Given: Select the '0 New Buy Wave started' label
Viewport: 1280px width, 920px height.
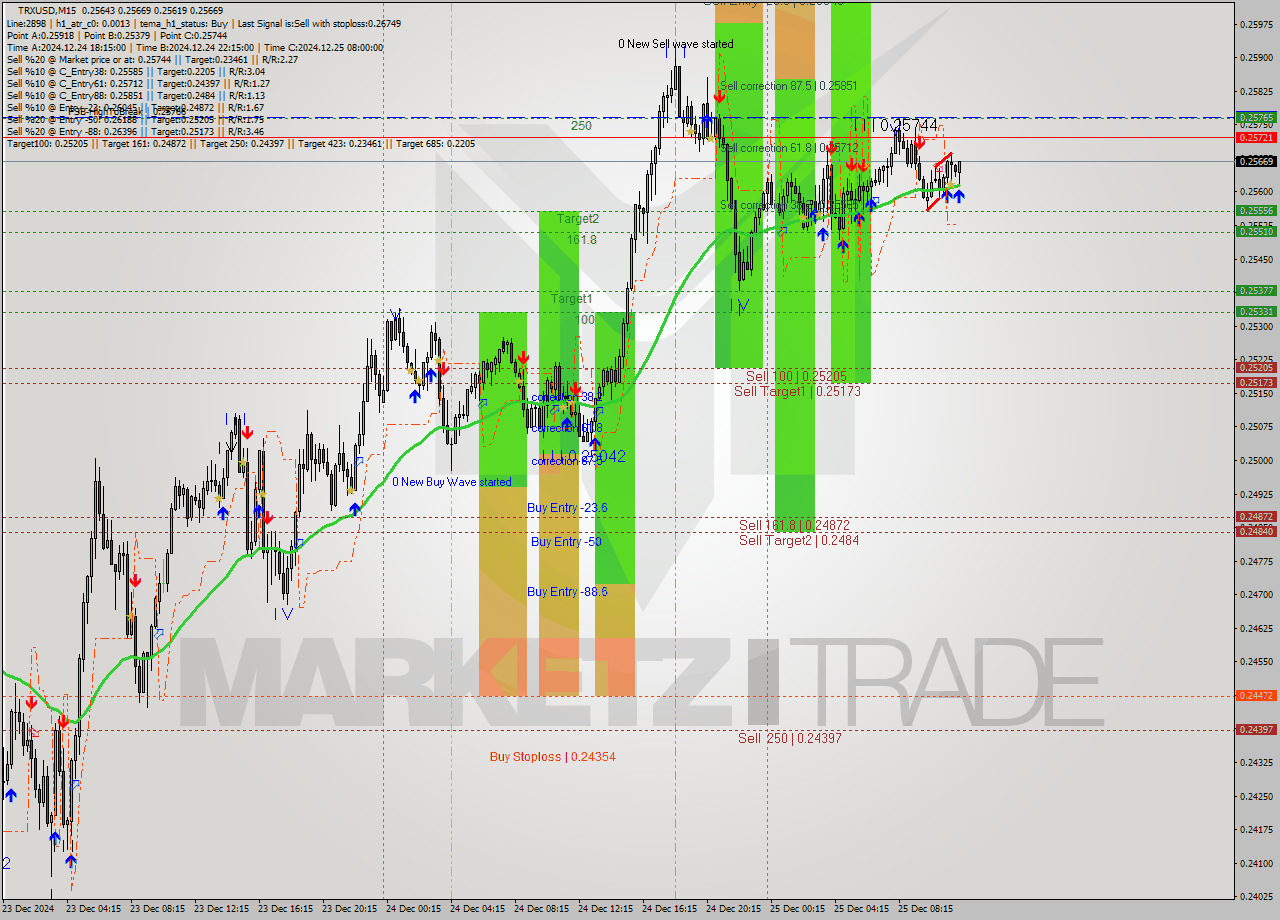Looking at the screenshot, I should (x=452, y=482).
